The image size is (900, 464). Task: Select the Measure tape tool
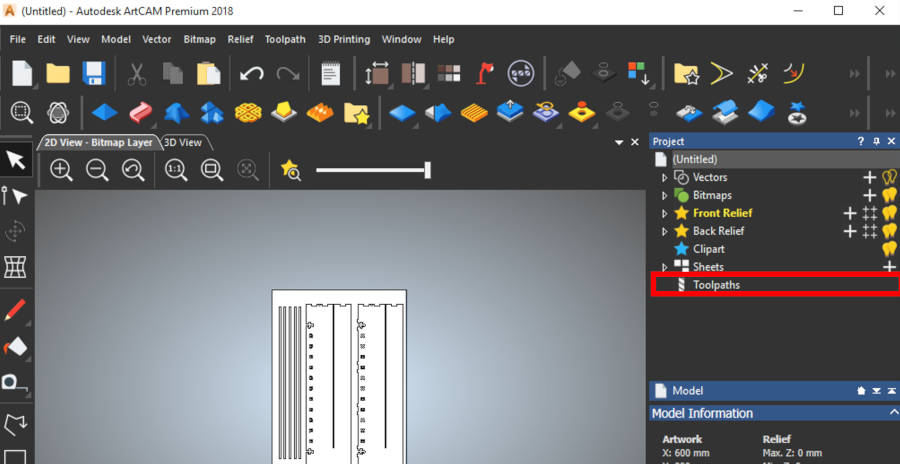point(15,381)
